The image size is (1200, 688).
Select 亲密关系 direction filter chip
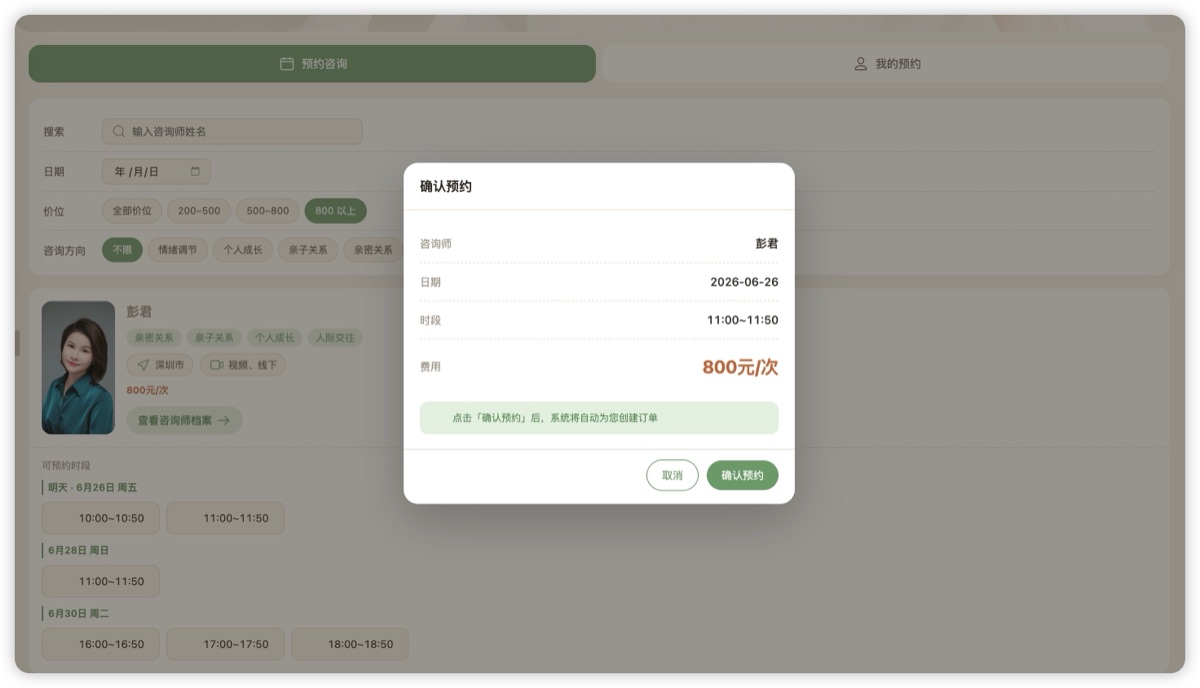coord(373,250)
